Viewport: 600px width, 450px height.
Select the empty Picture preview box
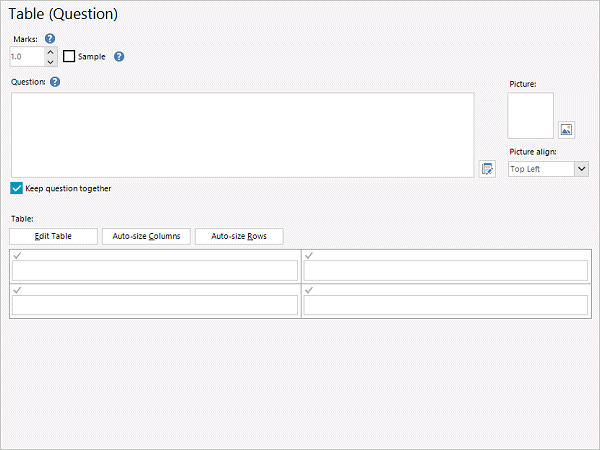[x=530, y=116]
